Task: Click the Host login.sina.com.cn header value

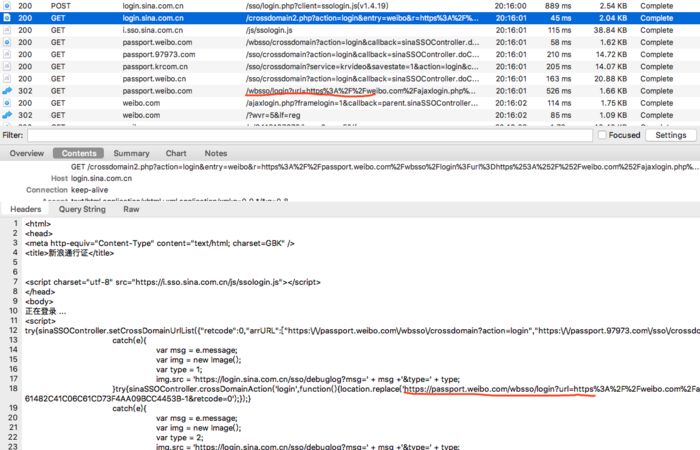Action: (101, 178)
